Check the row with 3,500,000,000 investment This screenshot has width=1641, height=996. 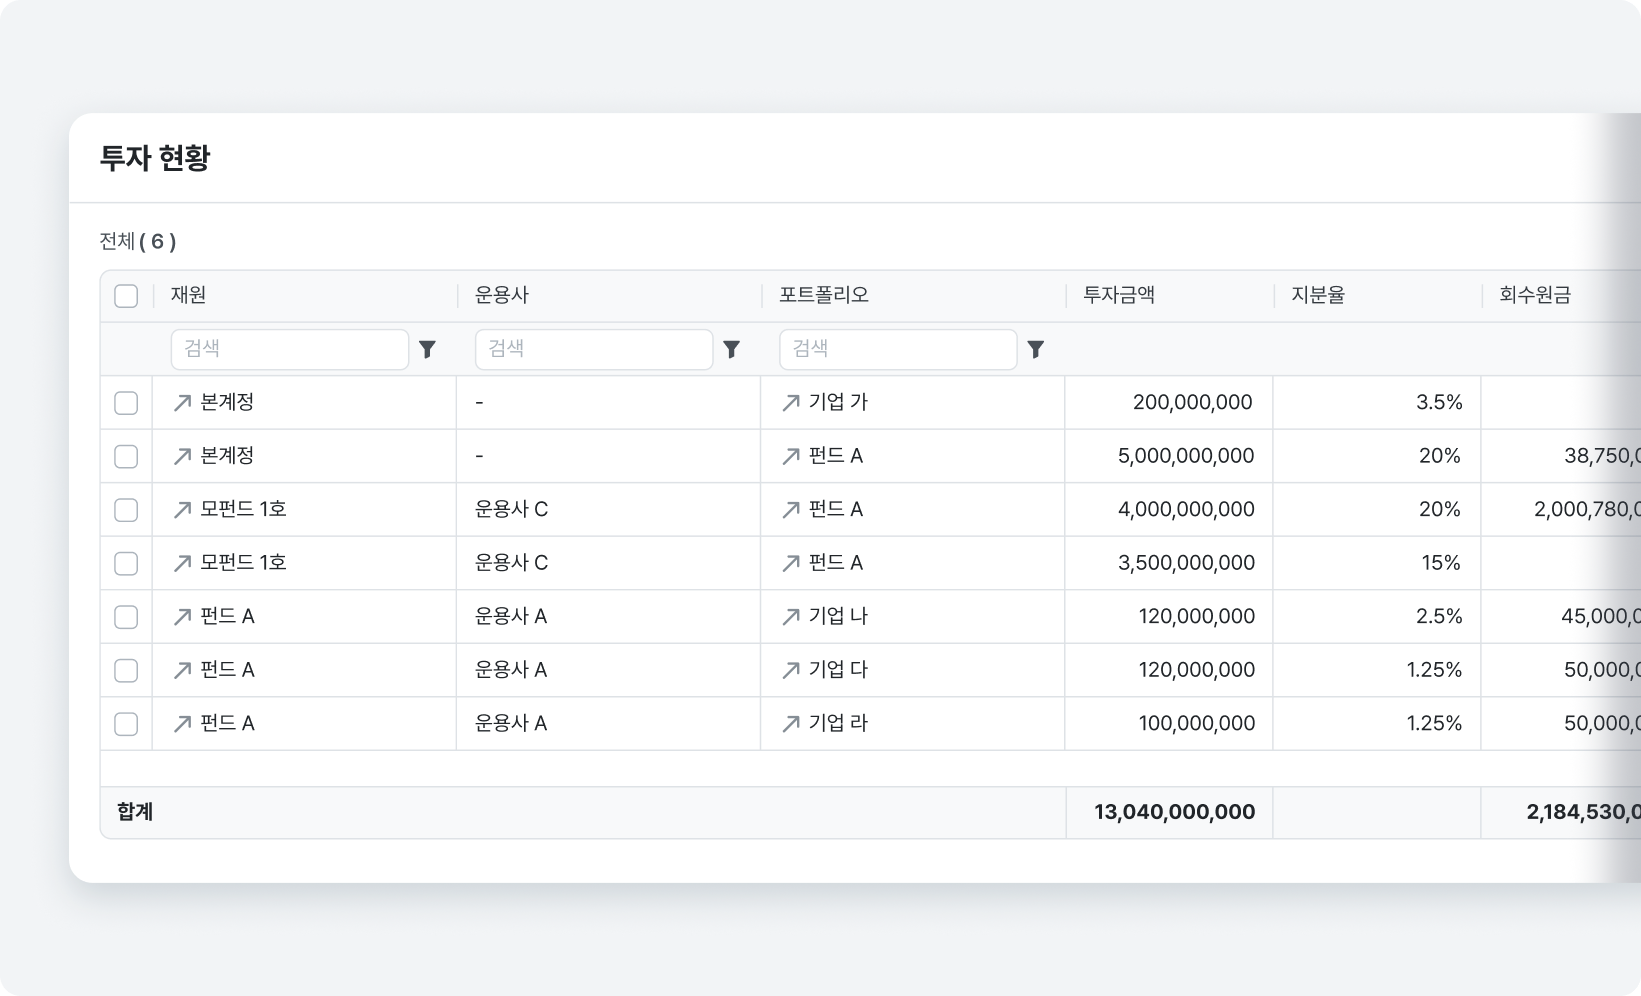pos(126,563)
